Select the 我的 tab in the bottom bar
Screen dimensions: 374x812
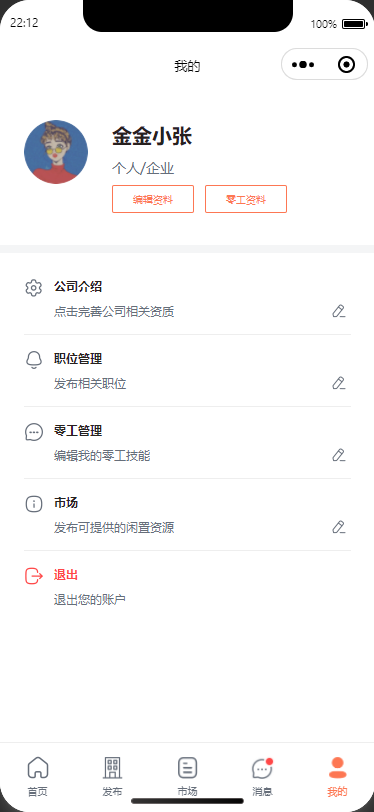[x=337, y=776]
